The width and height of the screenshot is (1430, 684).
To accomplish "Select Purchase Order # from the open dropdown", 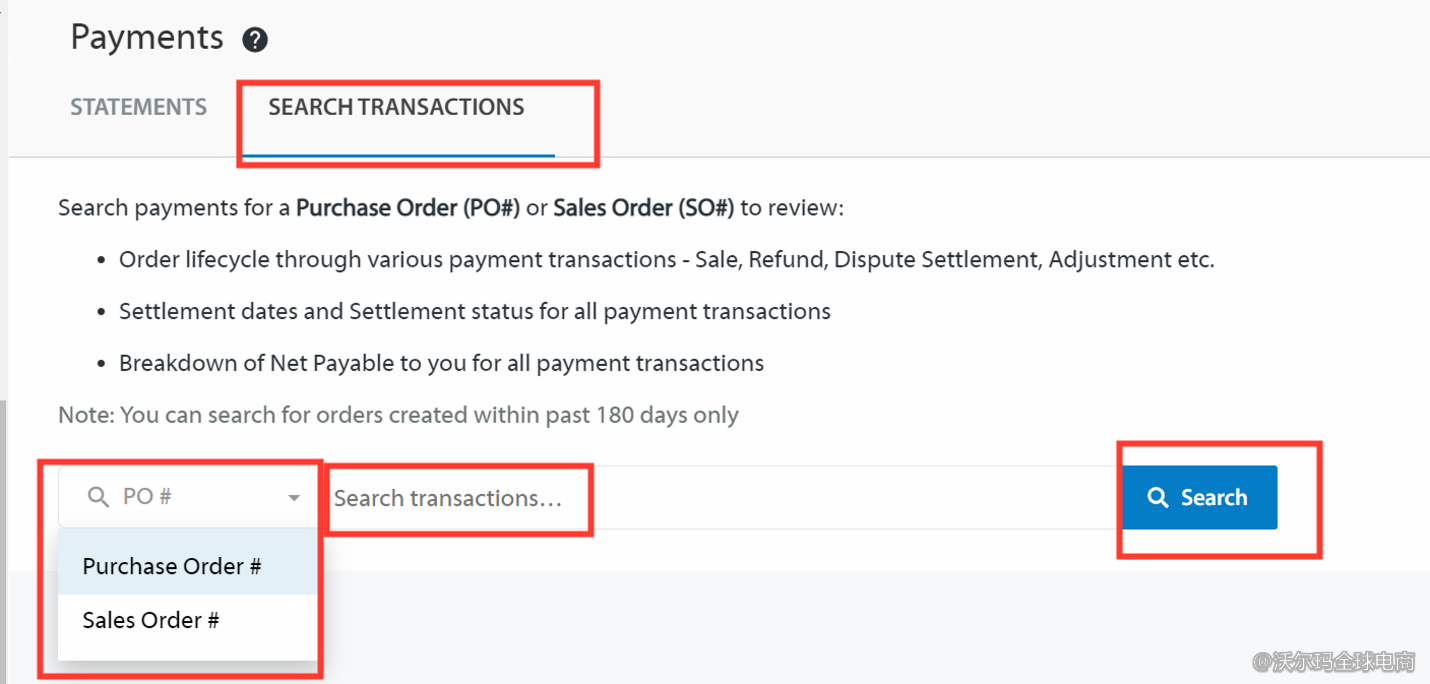I will click(x=171, y=565).
